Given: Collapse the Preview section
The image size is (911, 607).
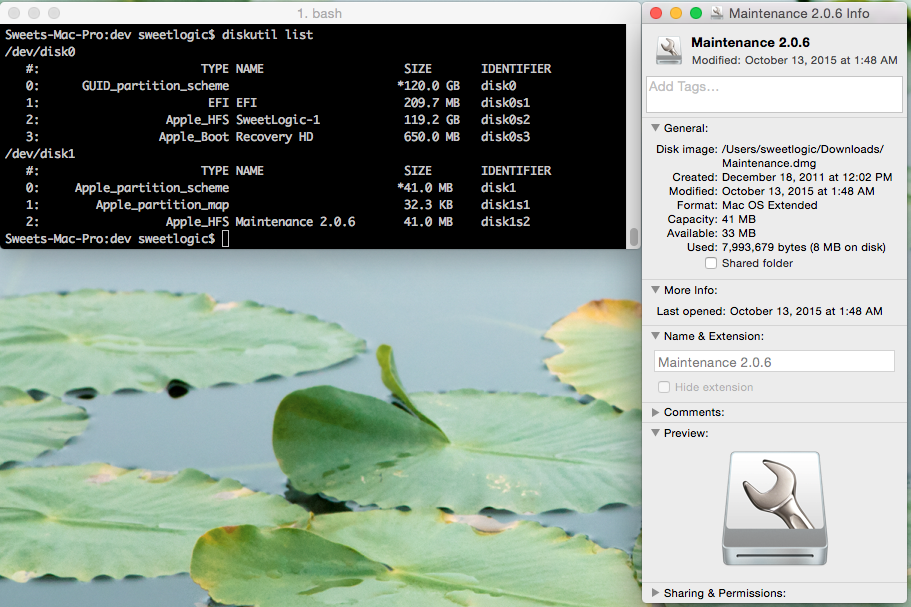Looking at the screenshot, I should pos(655,433).
